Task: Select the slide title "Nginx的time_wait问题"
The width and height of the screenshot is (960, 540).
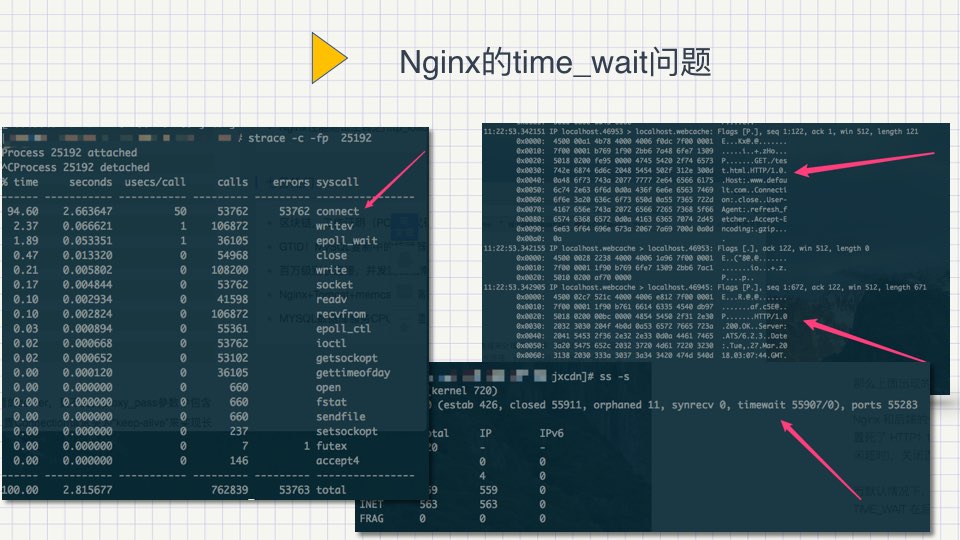Action: [x=555, y=62]
